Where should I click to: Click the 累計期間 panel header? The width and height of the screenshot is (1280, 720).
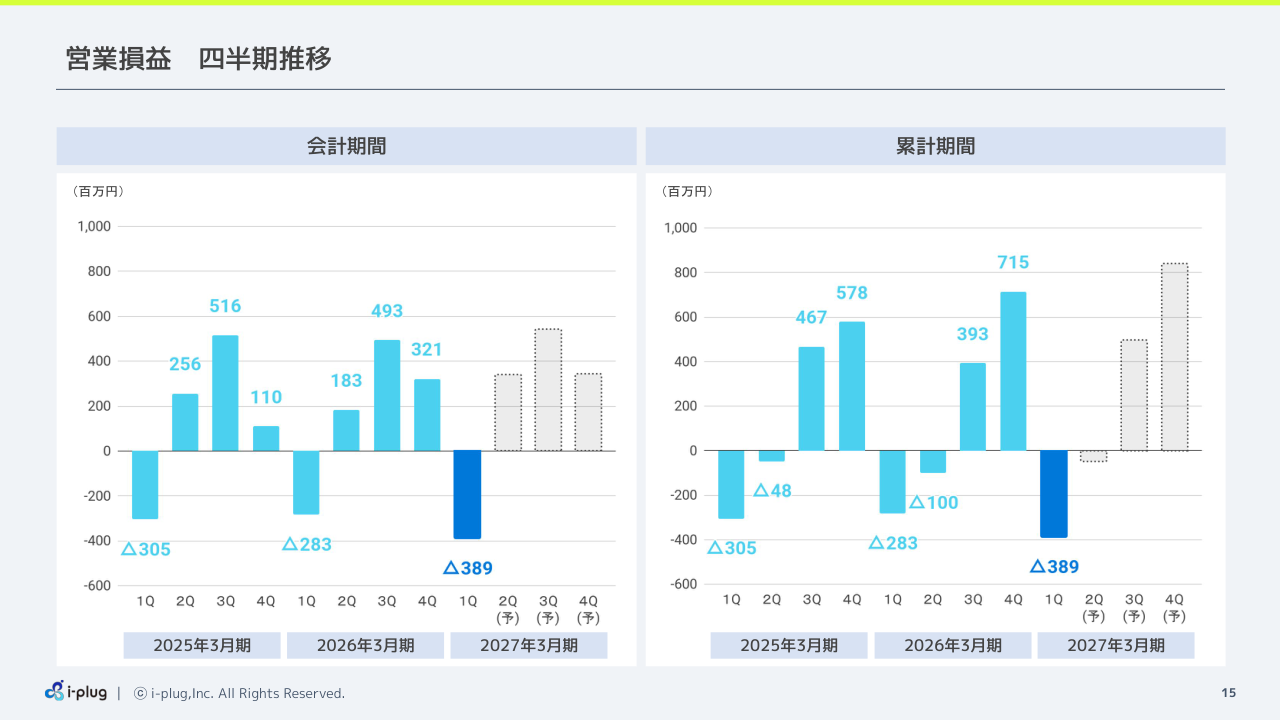click(x=935, y=146)
